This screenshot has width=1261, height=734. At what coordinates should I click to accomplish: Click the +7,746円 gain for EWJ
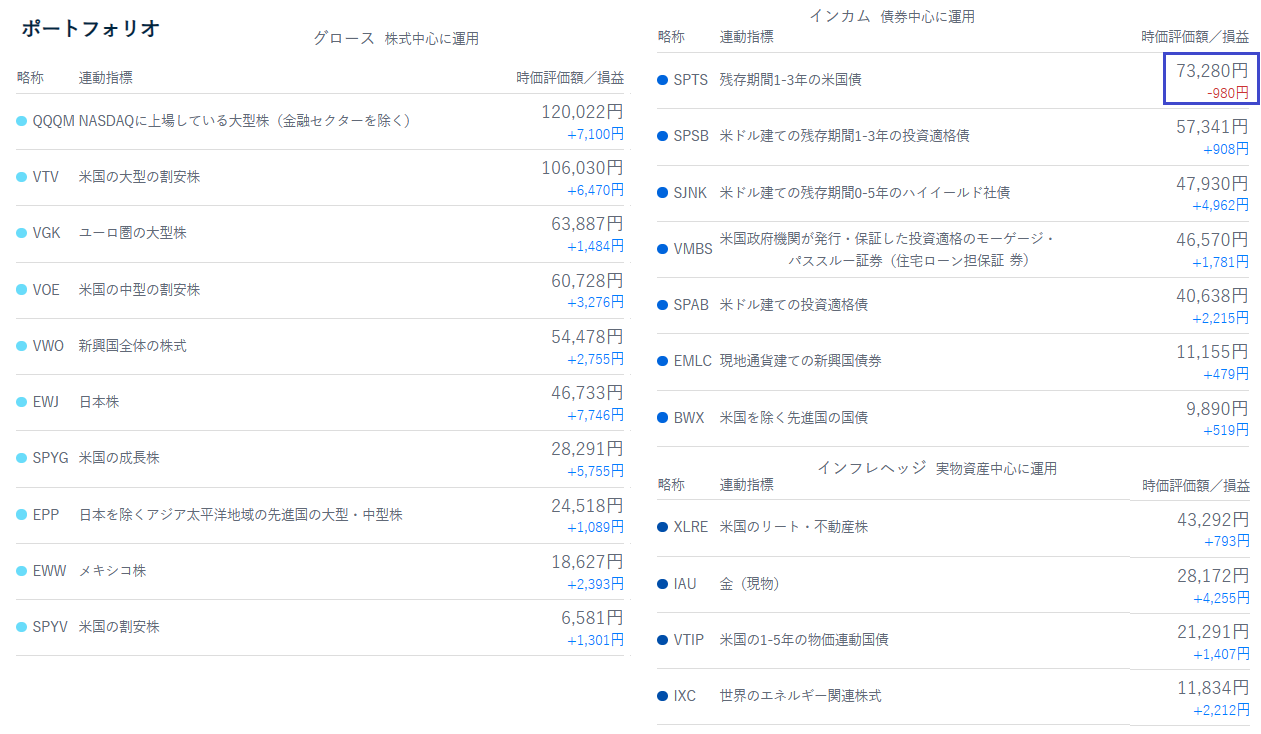point(595,414)
